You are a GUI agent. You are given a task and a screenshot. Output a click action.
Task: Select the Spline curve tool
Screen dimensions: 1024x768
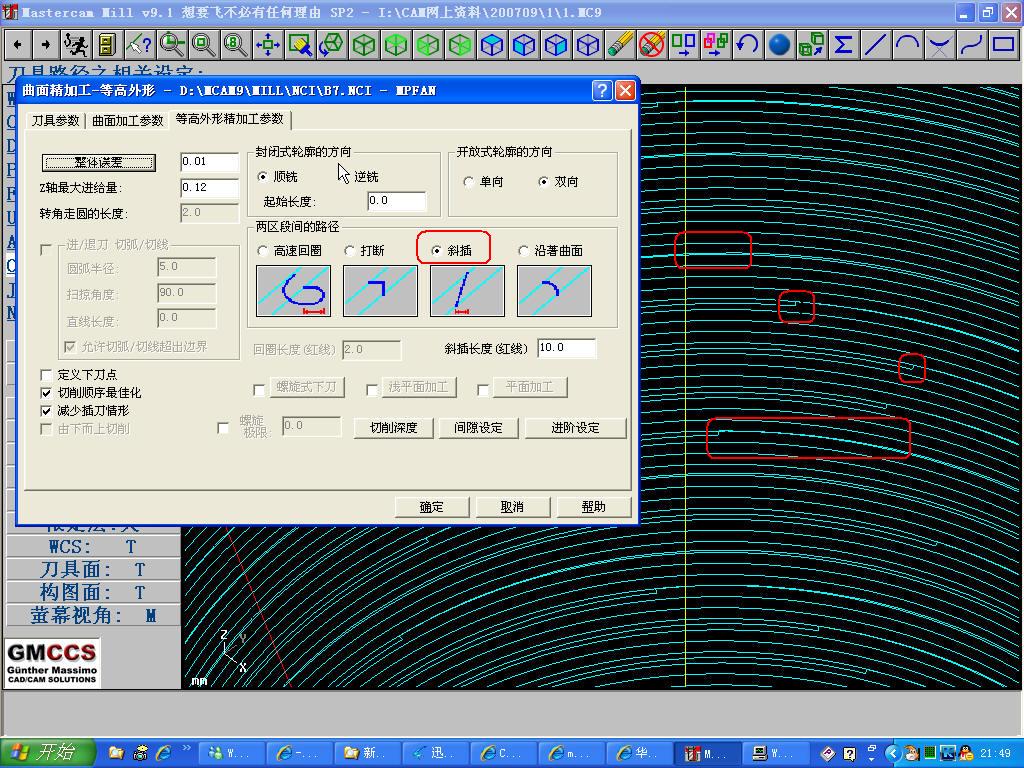[x=972, y=44]
